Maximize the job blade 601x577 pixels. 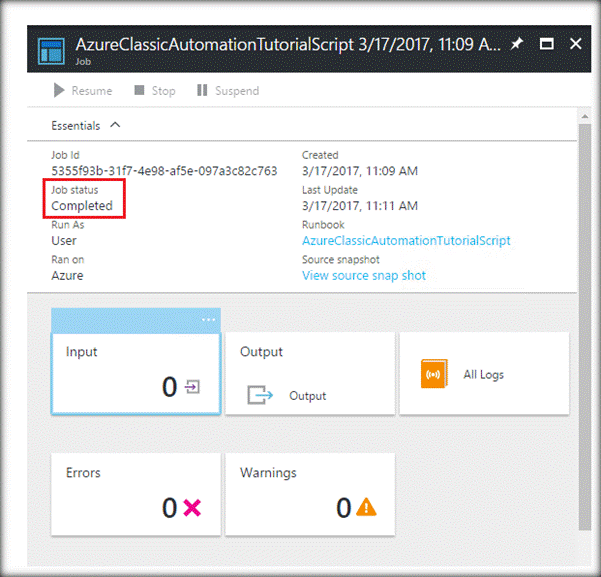point(546,44)
